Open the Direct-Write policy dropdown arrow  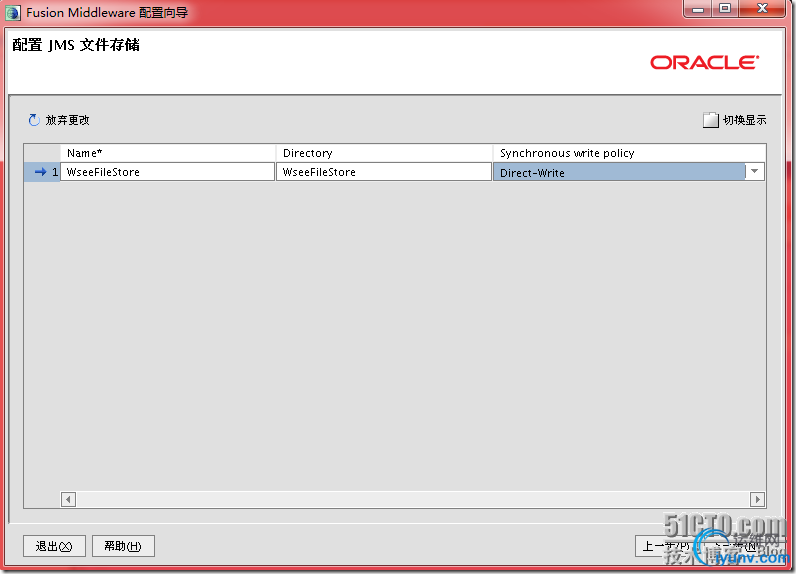[x=754, y=172]
